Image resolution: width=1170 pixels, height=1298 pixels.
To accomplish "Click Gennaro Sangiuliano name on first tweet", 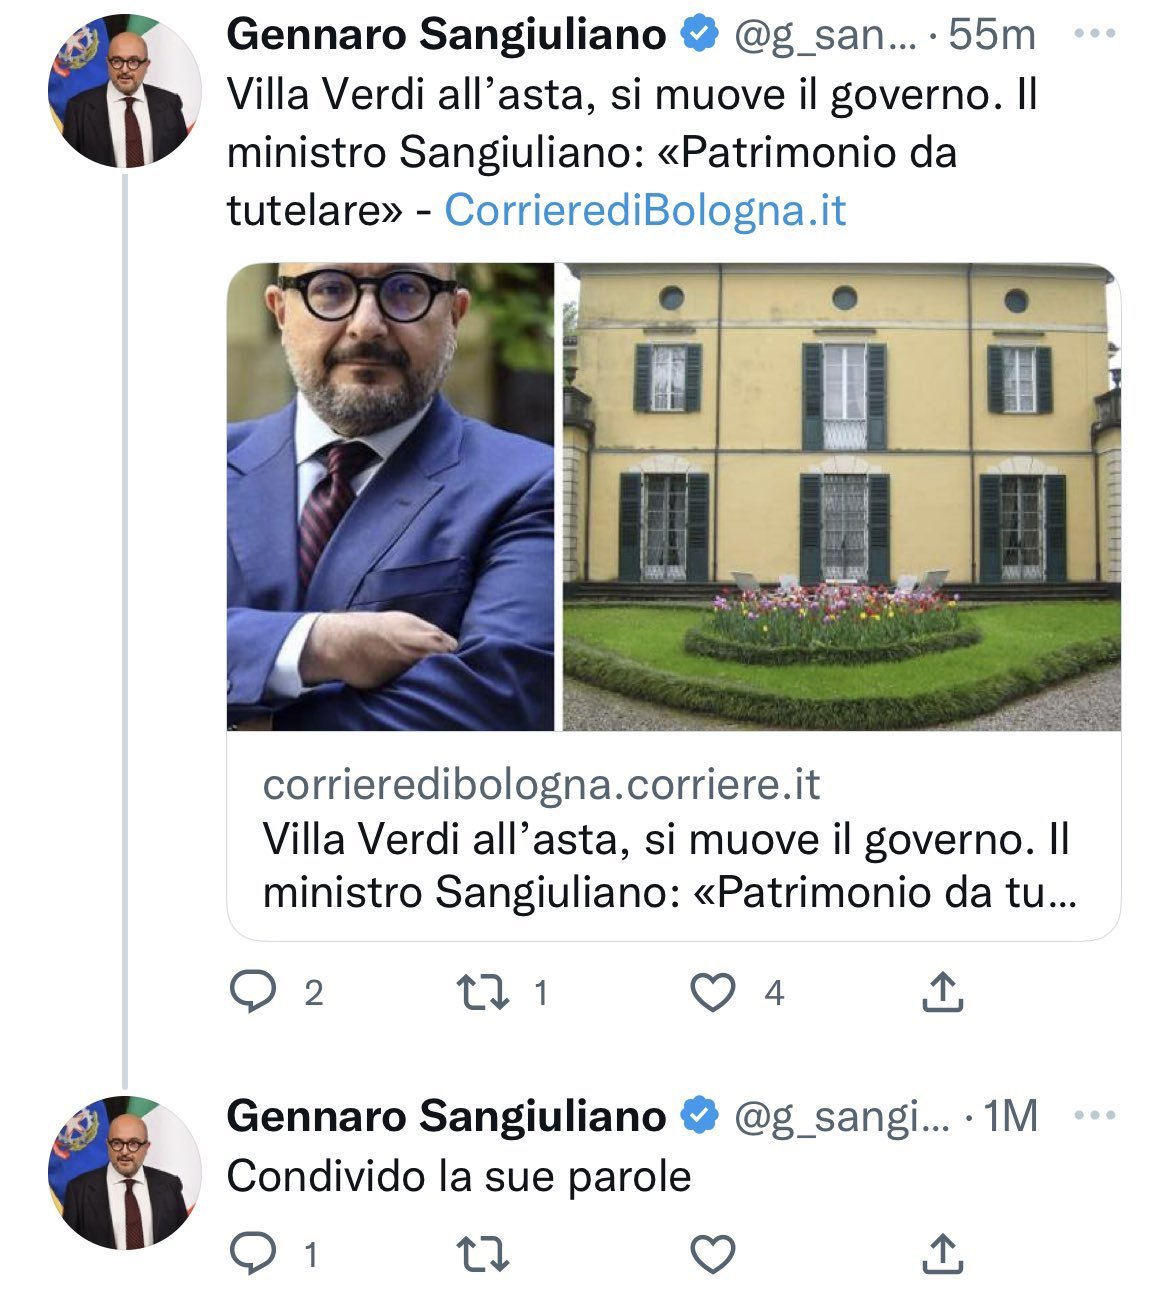I will click(x=446, y=35).
